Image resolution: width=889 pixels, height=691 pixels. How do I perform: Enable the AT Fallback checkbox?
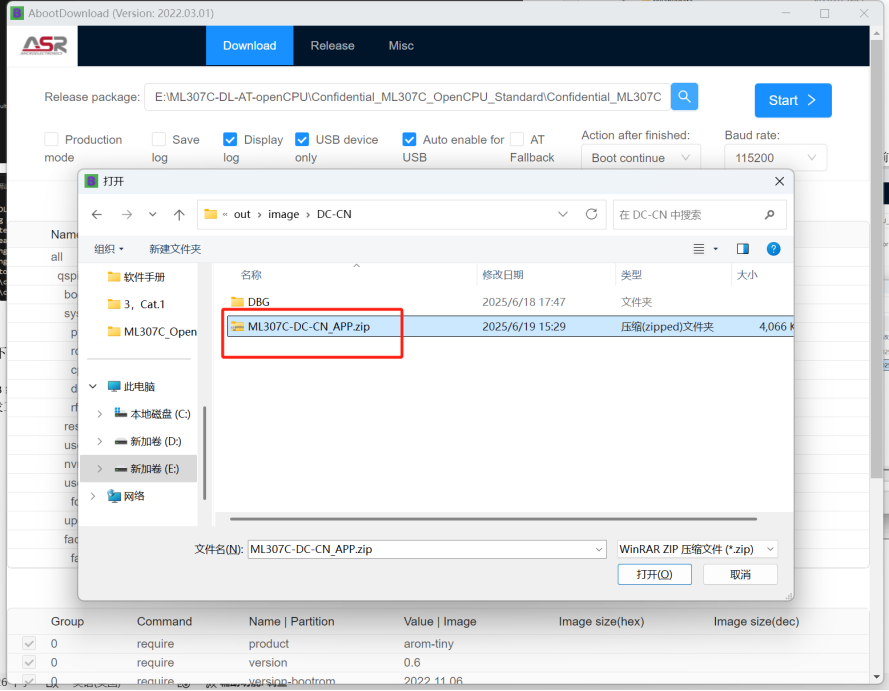(517, 139)
